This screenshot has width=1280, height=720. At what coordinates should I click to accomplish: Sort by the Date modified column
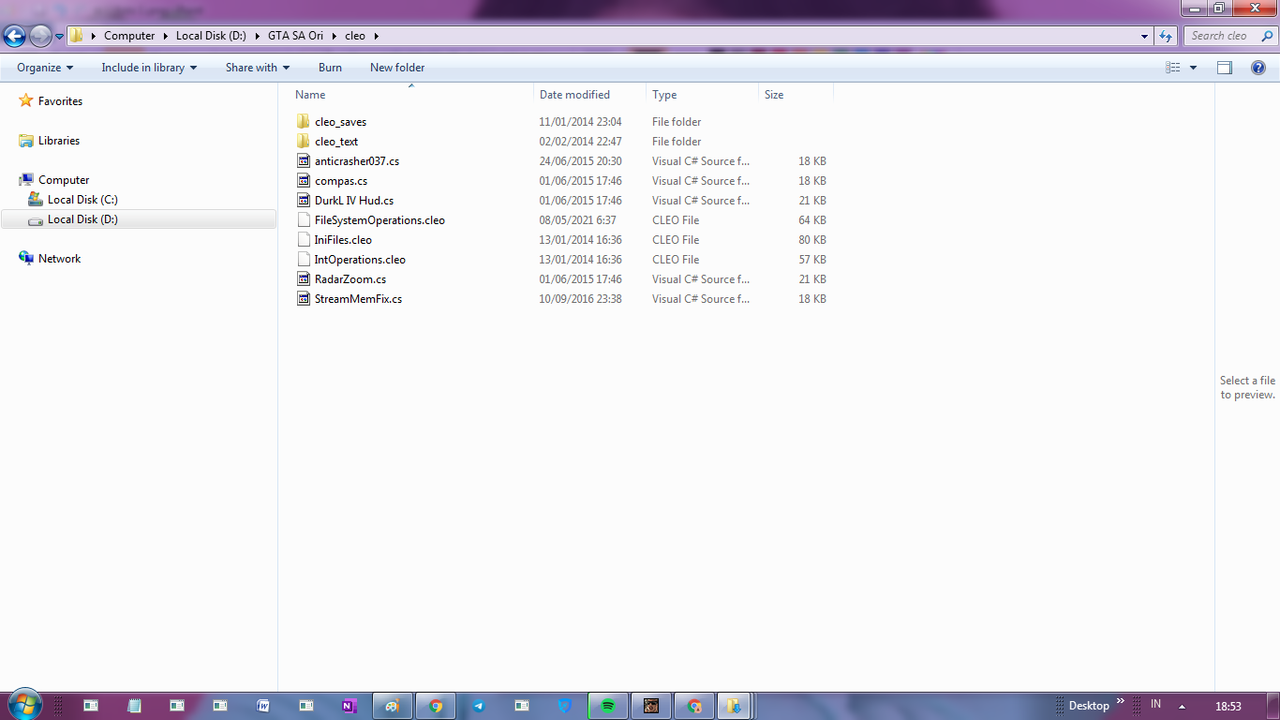tap(590, 95)
